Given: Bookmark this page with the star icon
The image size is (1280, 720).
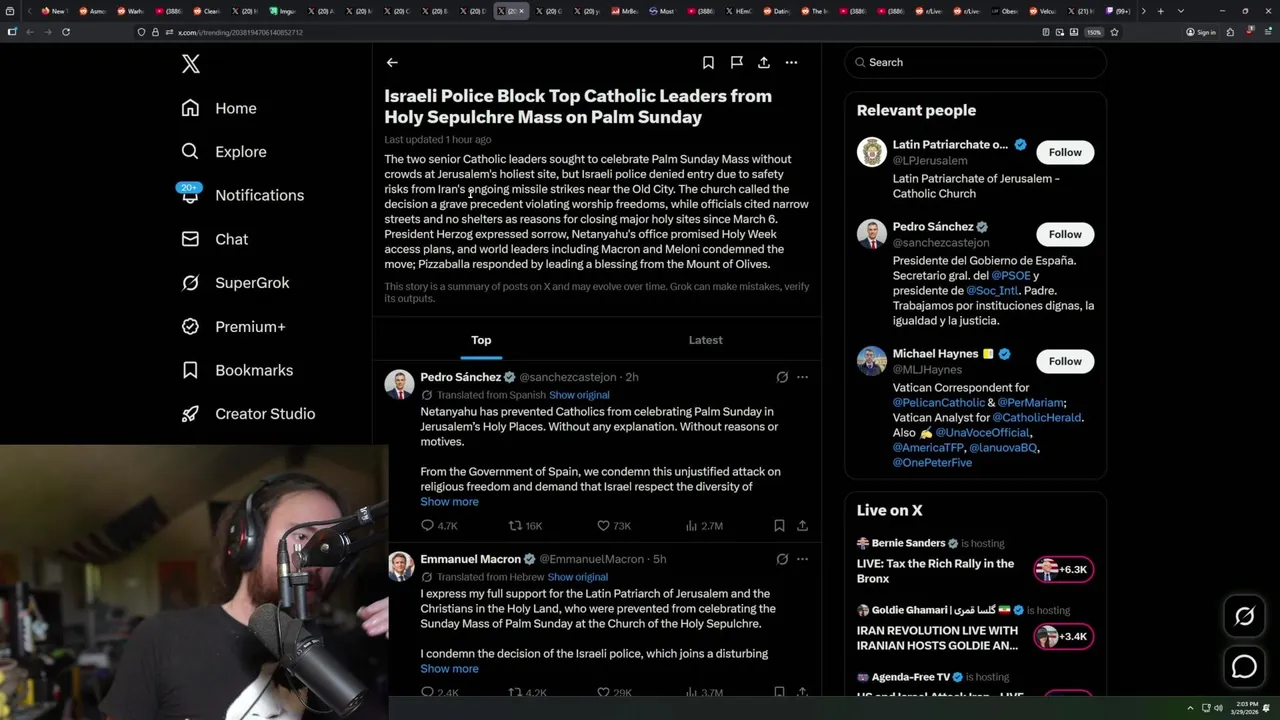Looking at the screenshot, I should (1114, 32).
